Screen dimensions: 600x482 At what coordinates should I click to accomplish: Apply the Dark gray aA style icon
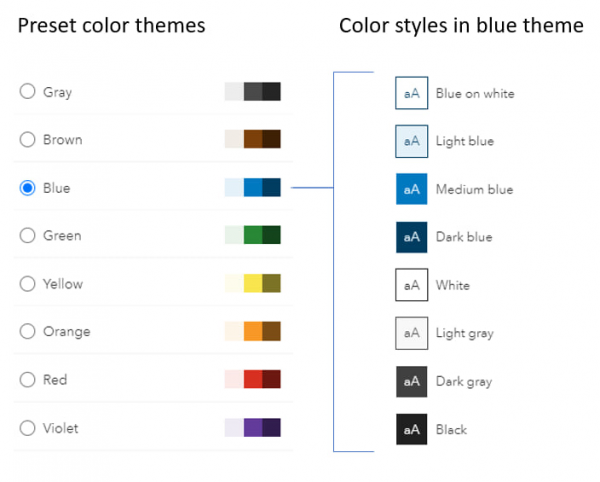point(411,381)
